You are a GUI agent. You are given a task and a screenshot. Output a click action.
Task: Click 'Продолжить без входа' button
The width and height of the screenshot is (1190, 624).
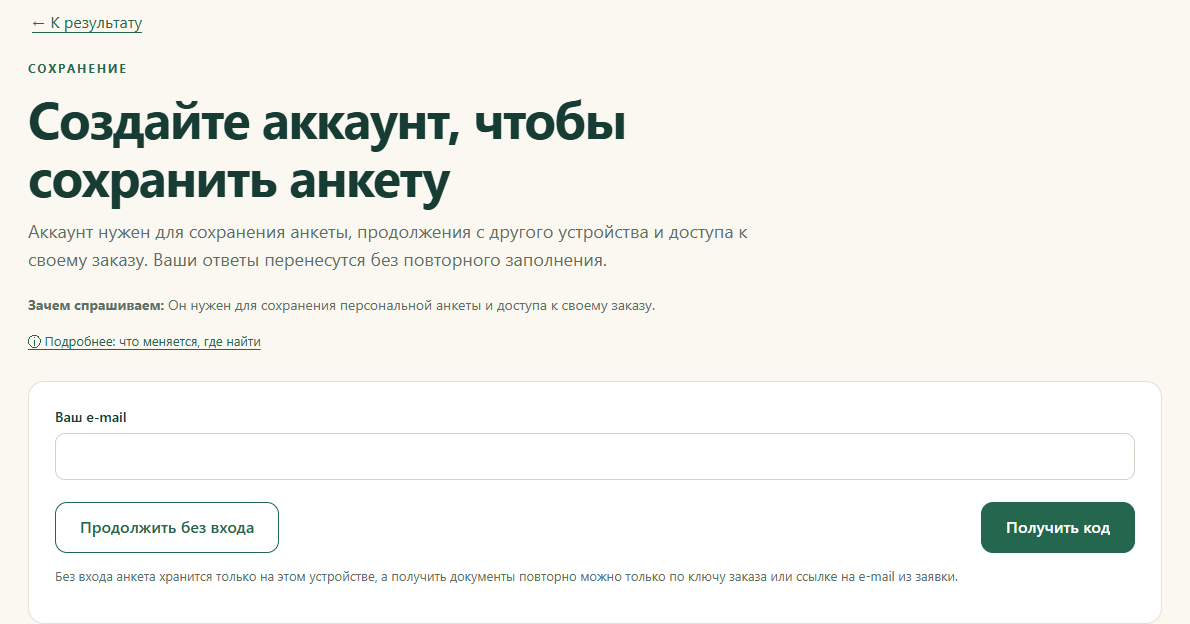(x=167, y=528)
